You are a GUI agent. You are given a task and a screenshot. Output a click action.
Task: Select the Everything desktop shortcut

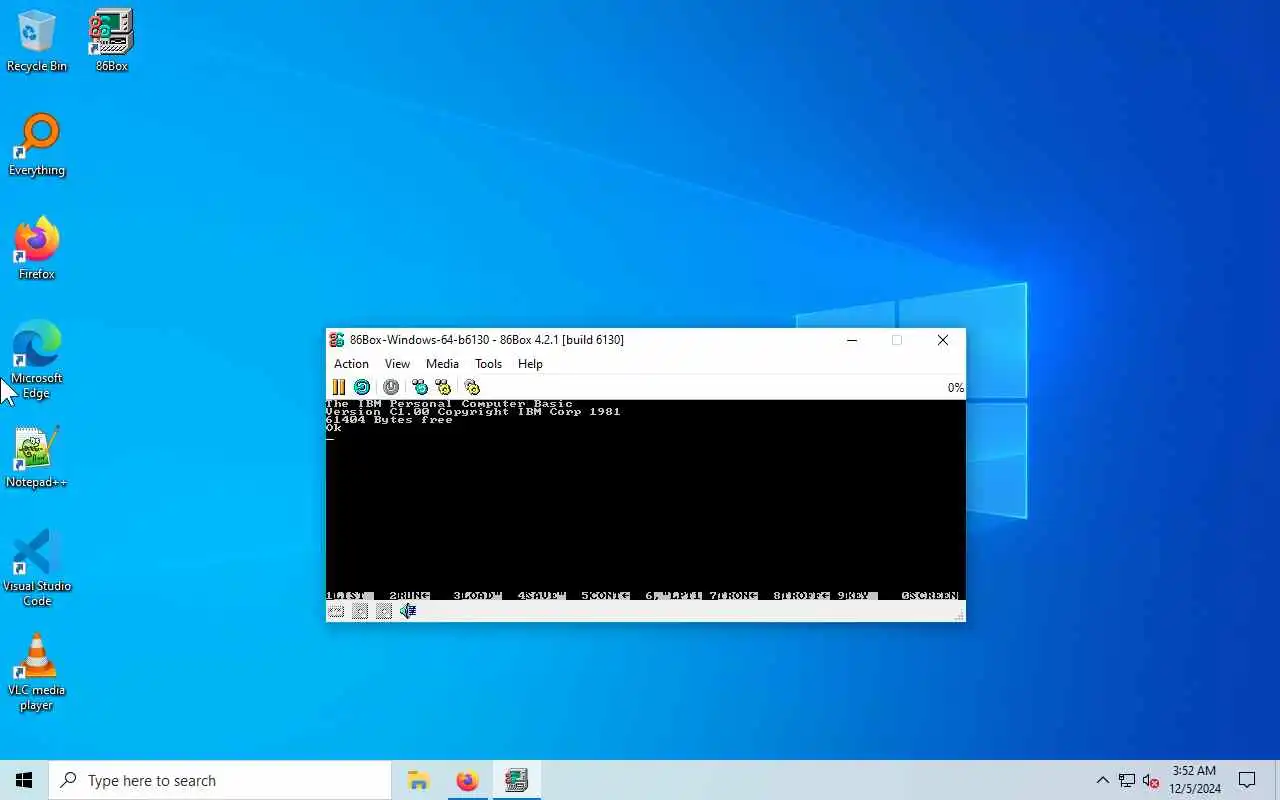(37, 145)
